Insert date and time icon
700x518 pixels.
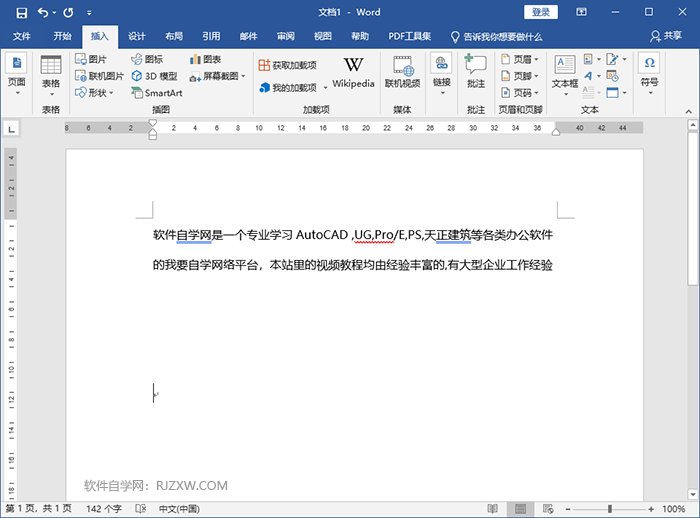click(x=612, y=76)
